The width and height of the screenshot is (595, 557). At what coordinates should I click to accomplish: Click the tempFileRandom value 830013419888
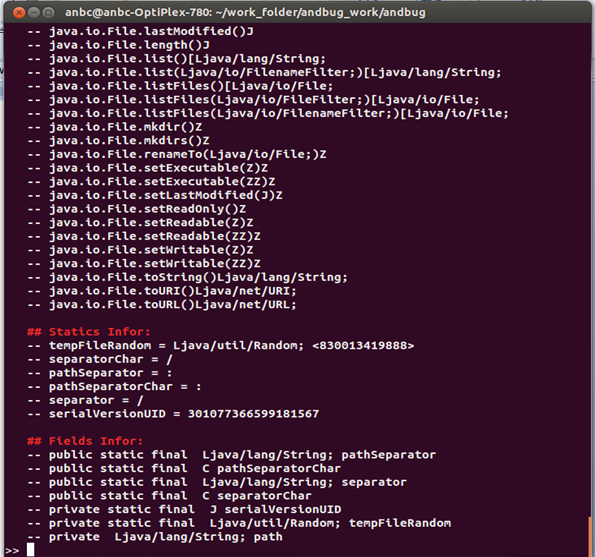363,346
